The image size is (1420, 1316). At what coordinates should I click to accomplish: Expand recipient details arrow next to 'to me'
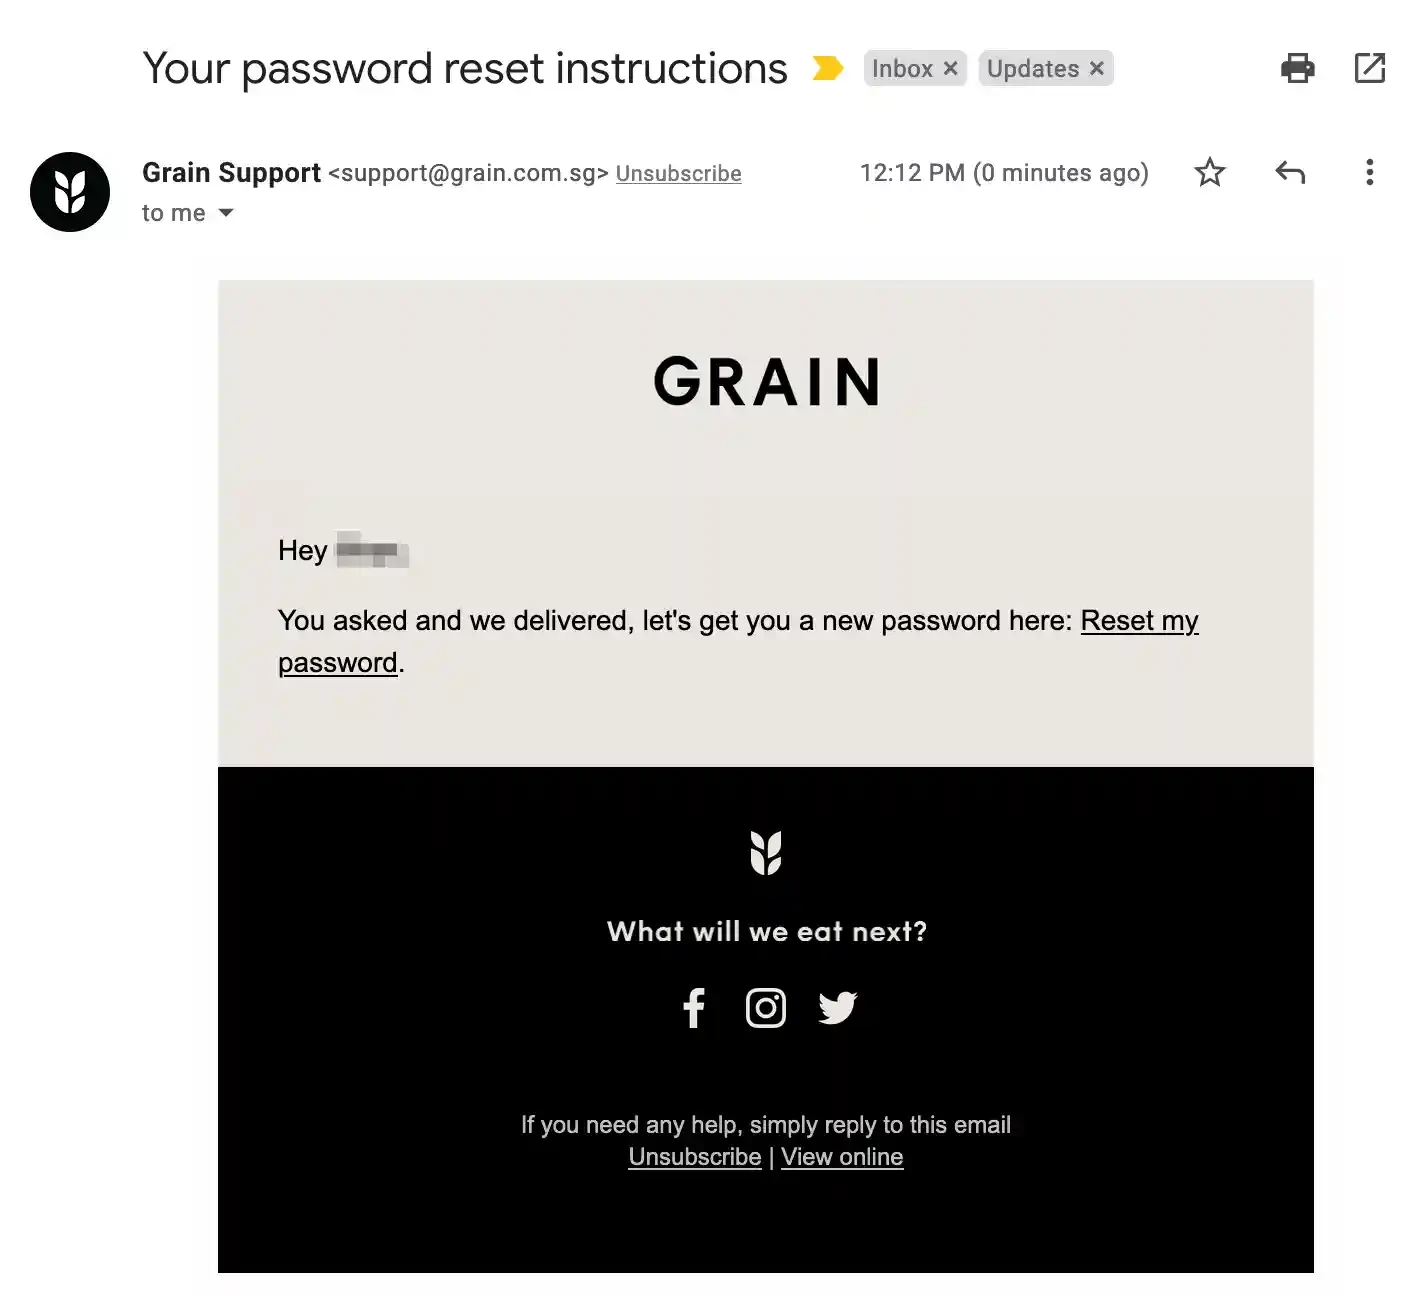pos(226,213)
